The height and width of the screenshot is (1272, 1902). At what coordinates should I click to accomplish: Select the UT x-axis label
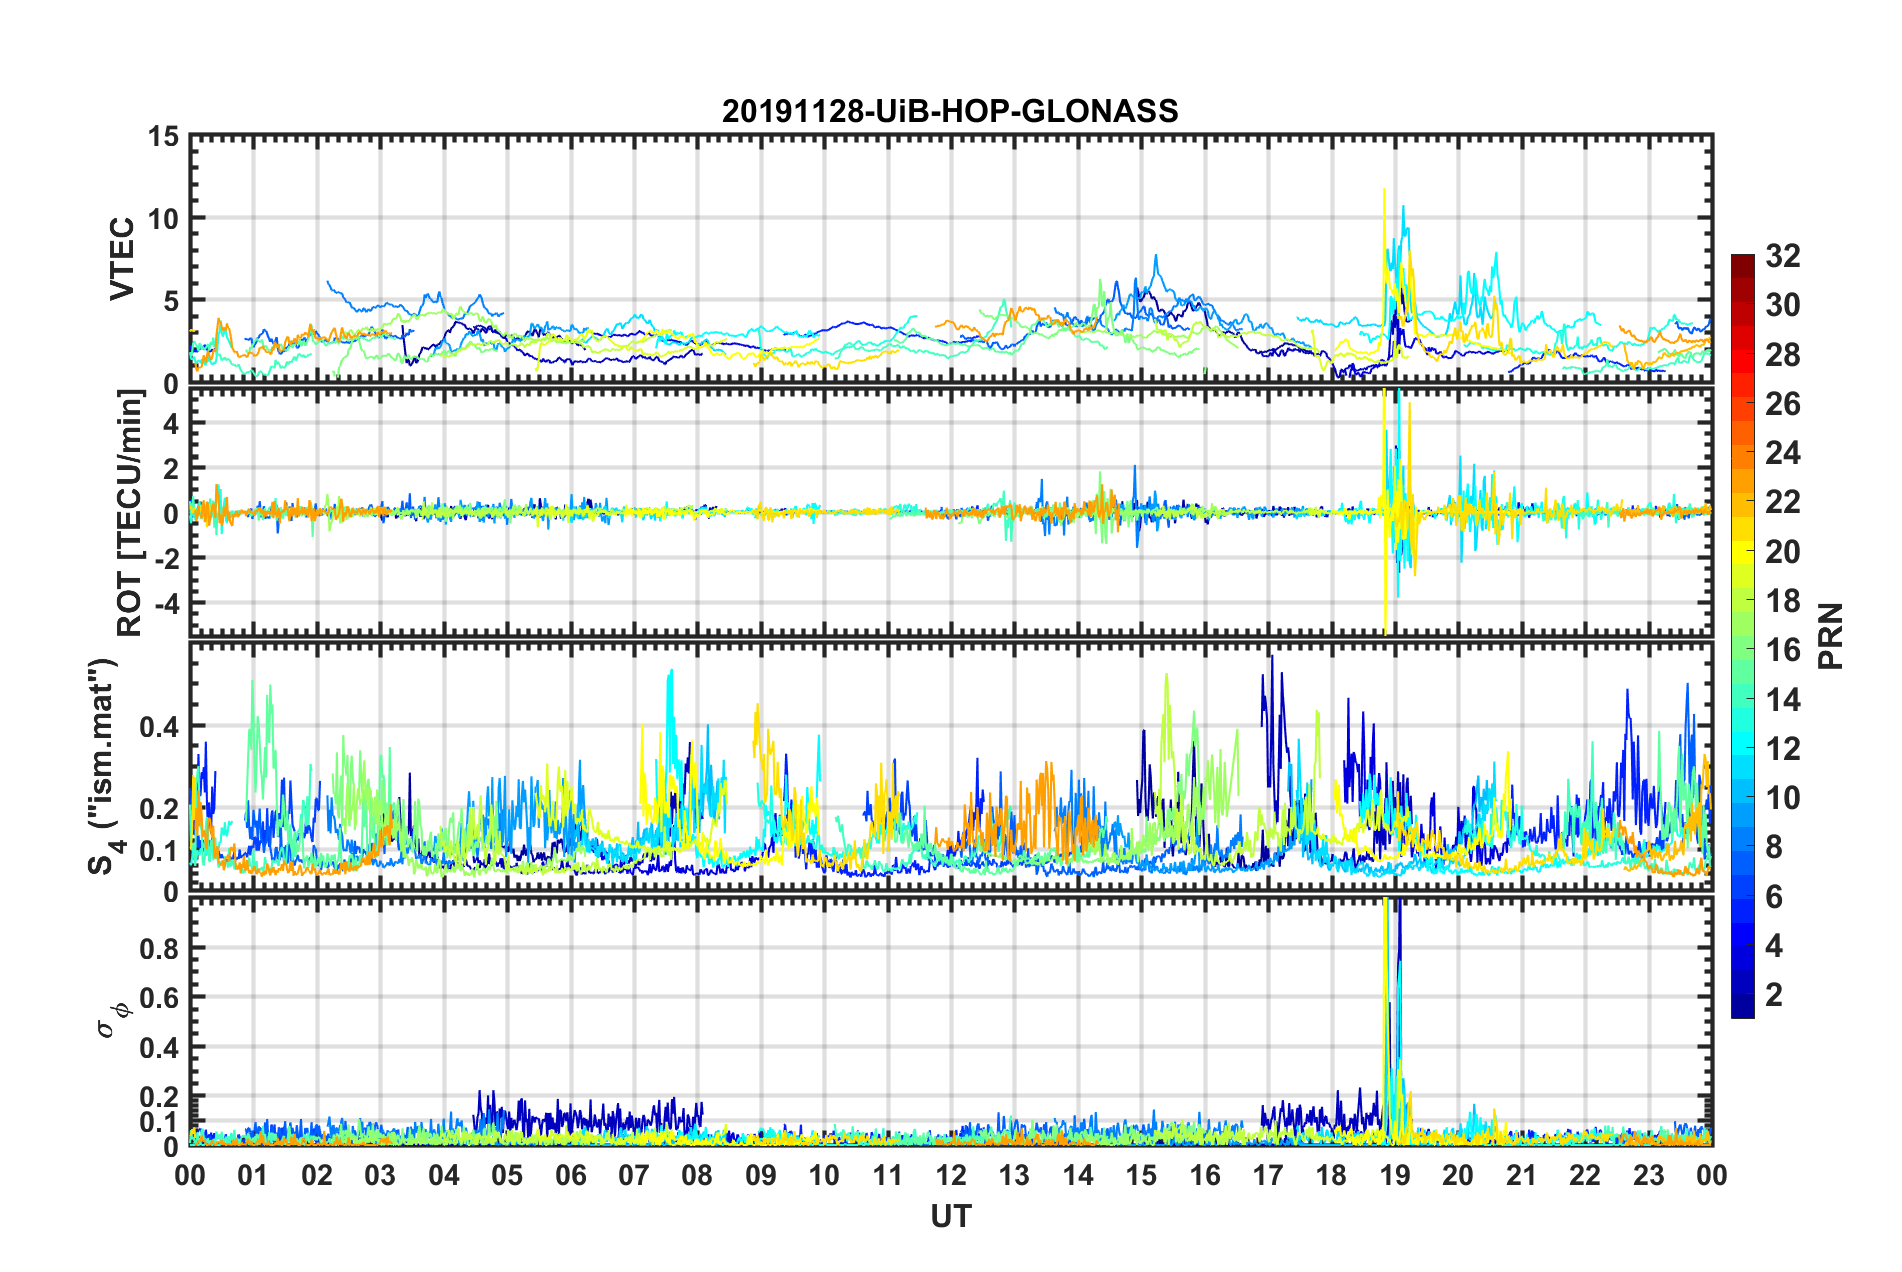coord(950,1215)
